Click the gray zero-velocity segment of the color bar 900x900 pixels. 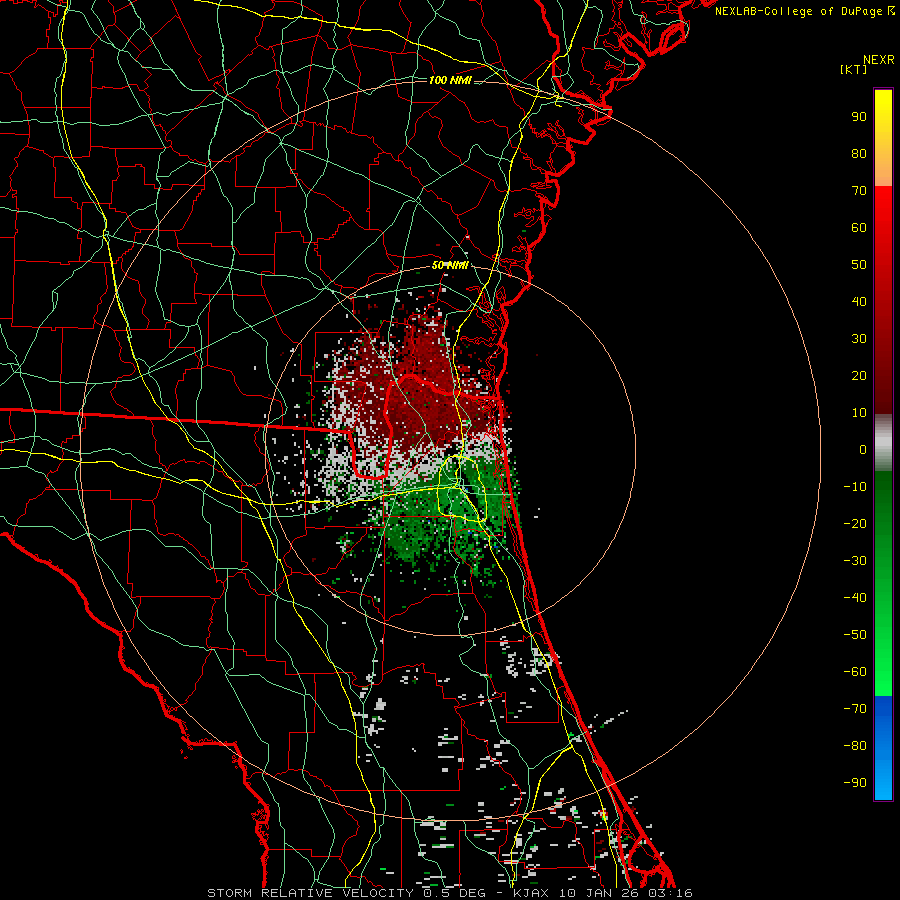tap(883, 443)
